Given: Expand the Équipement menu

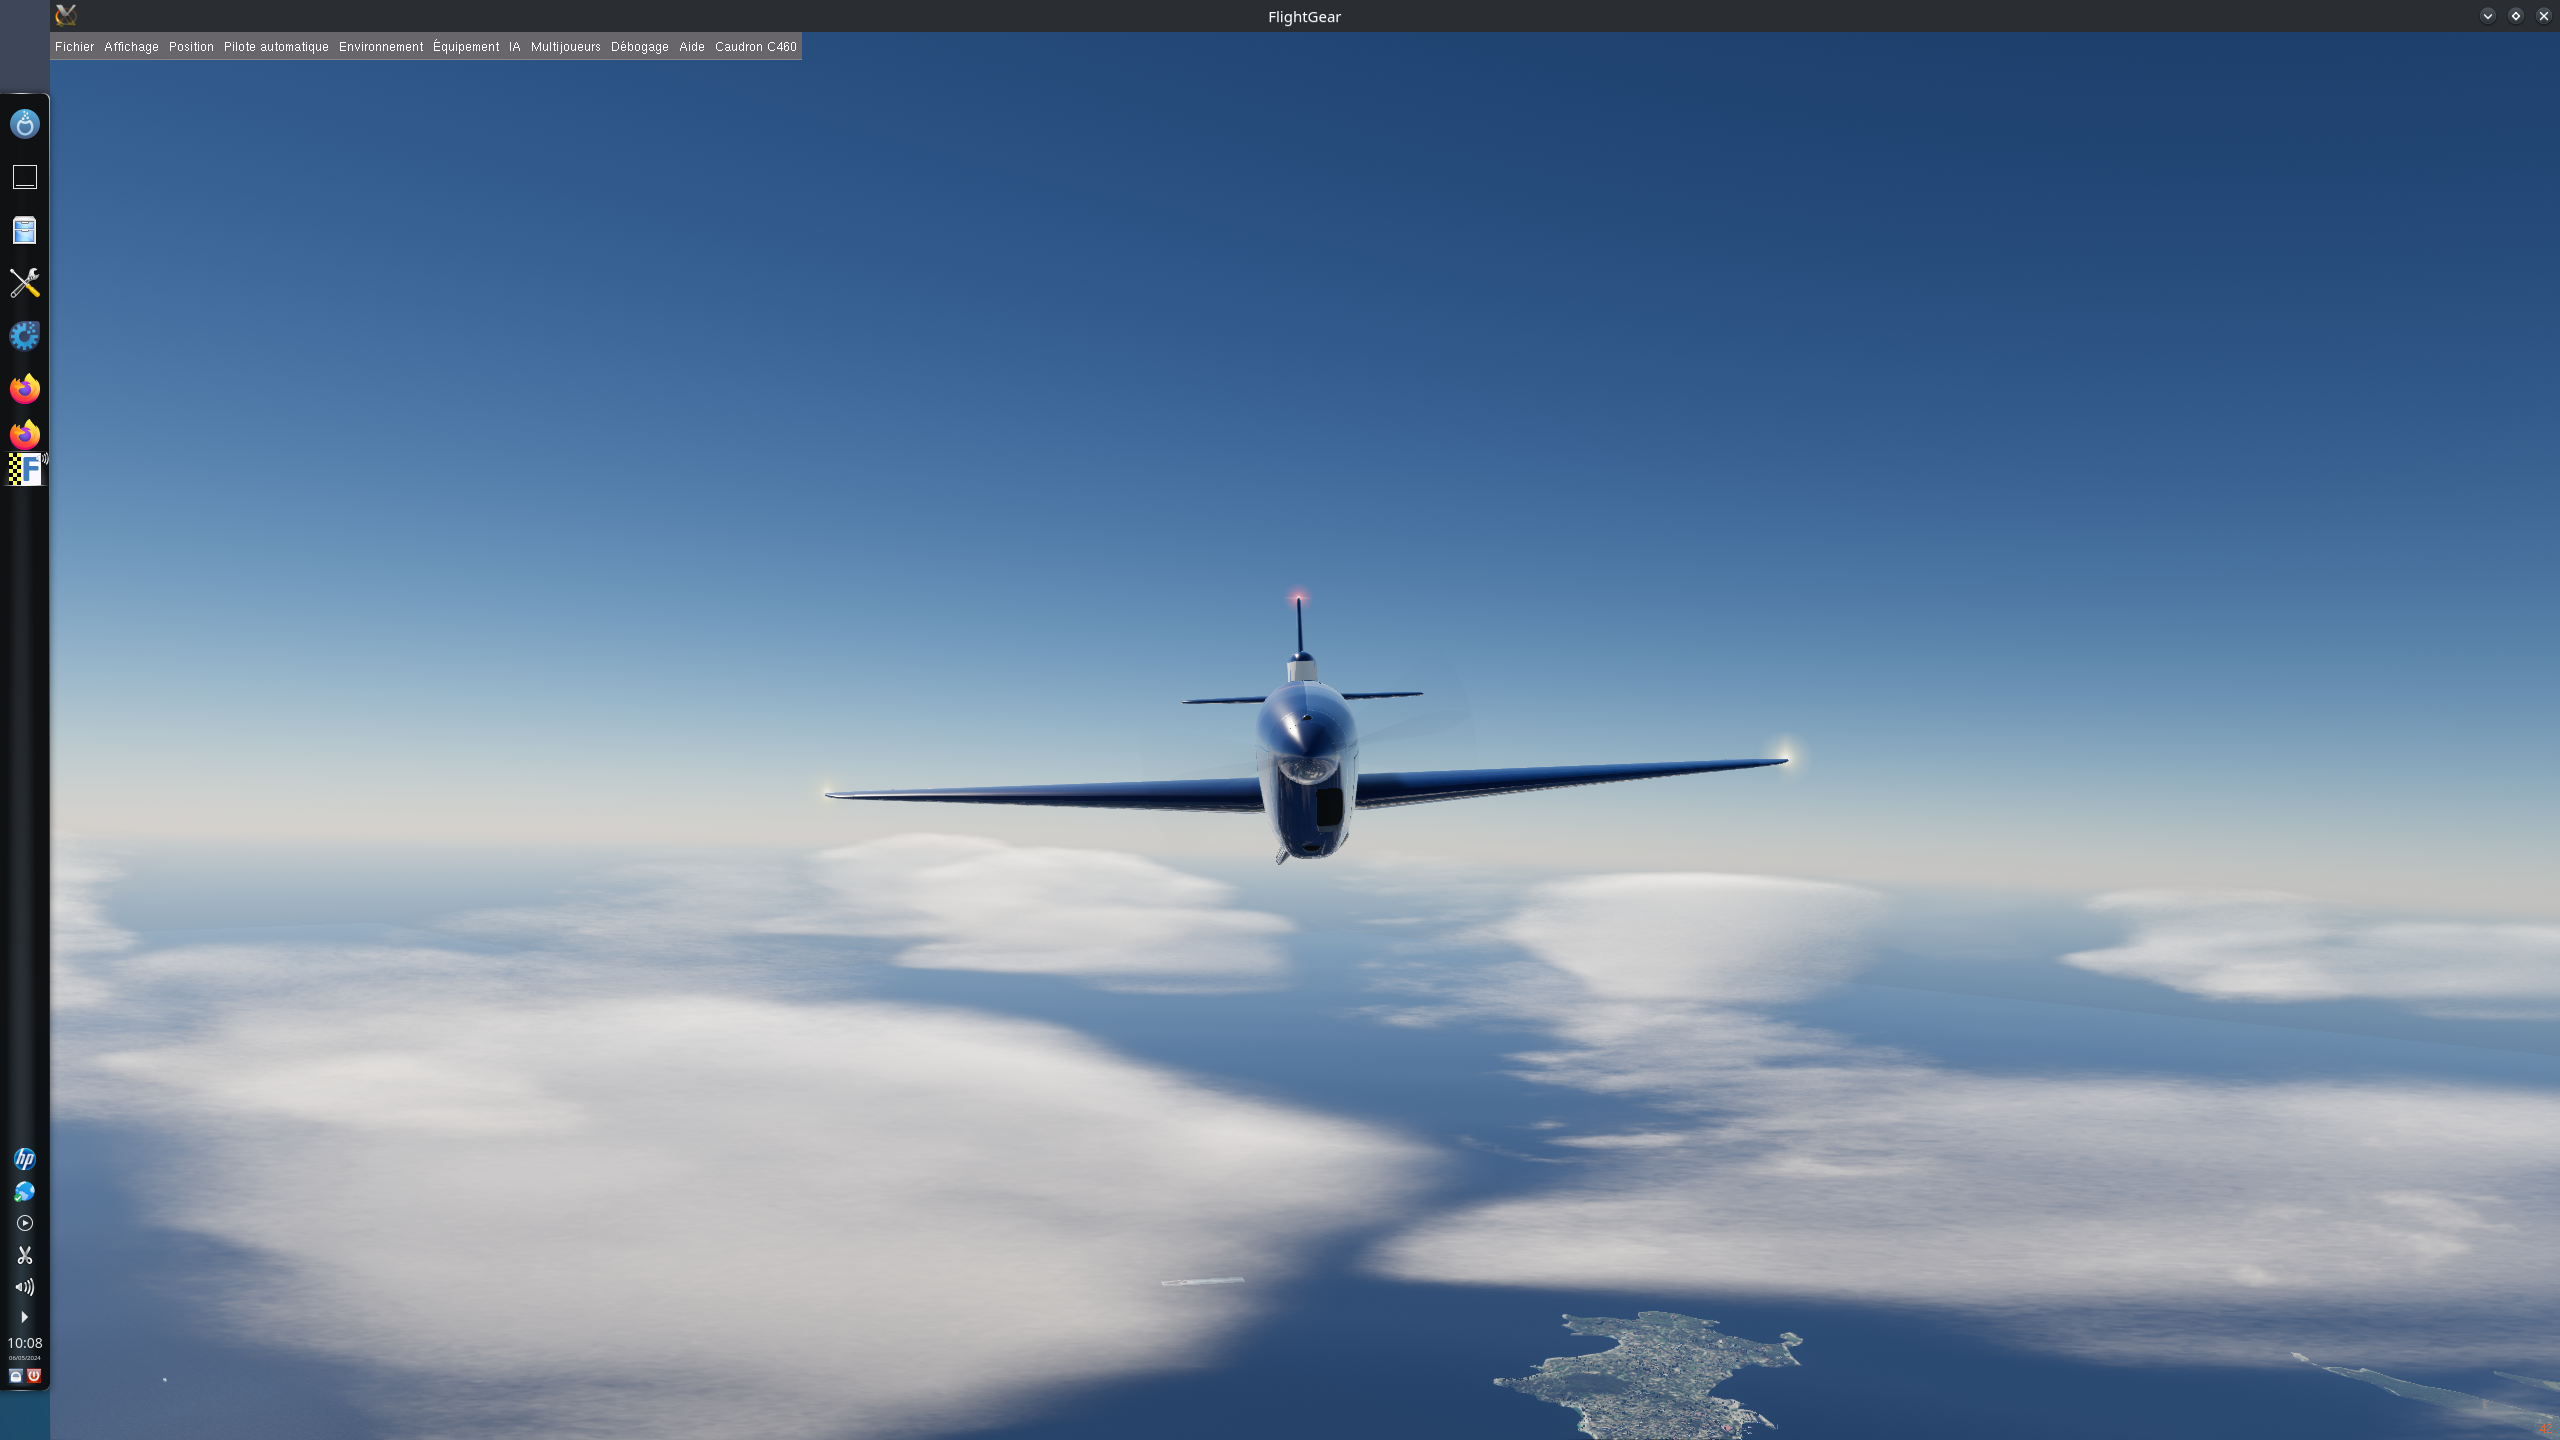Looking at the screenshot, I should [466, 47].
